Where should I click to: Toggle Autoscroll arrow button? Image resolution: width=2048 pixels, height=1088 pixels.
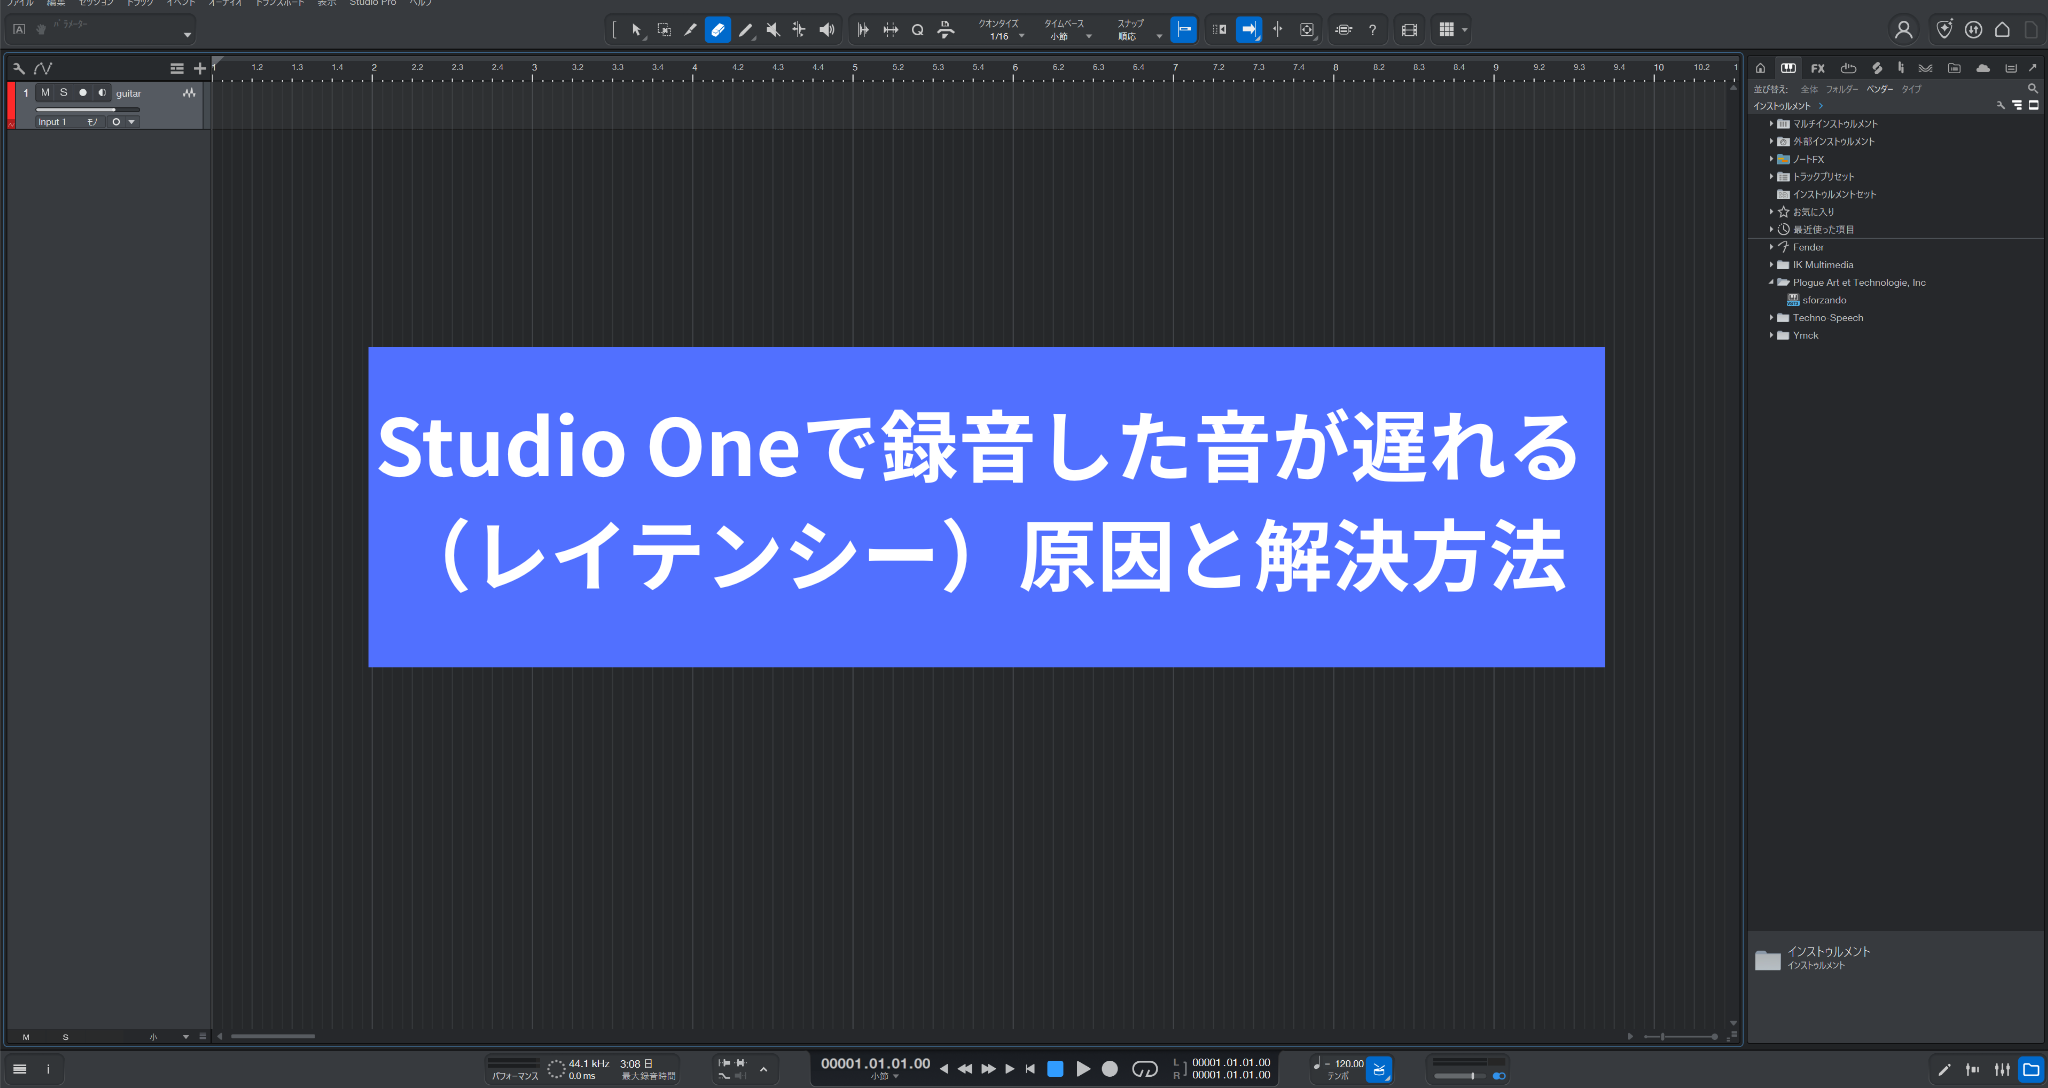[1248, 30]
